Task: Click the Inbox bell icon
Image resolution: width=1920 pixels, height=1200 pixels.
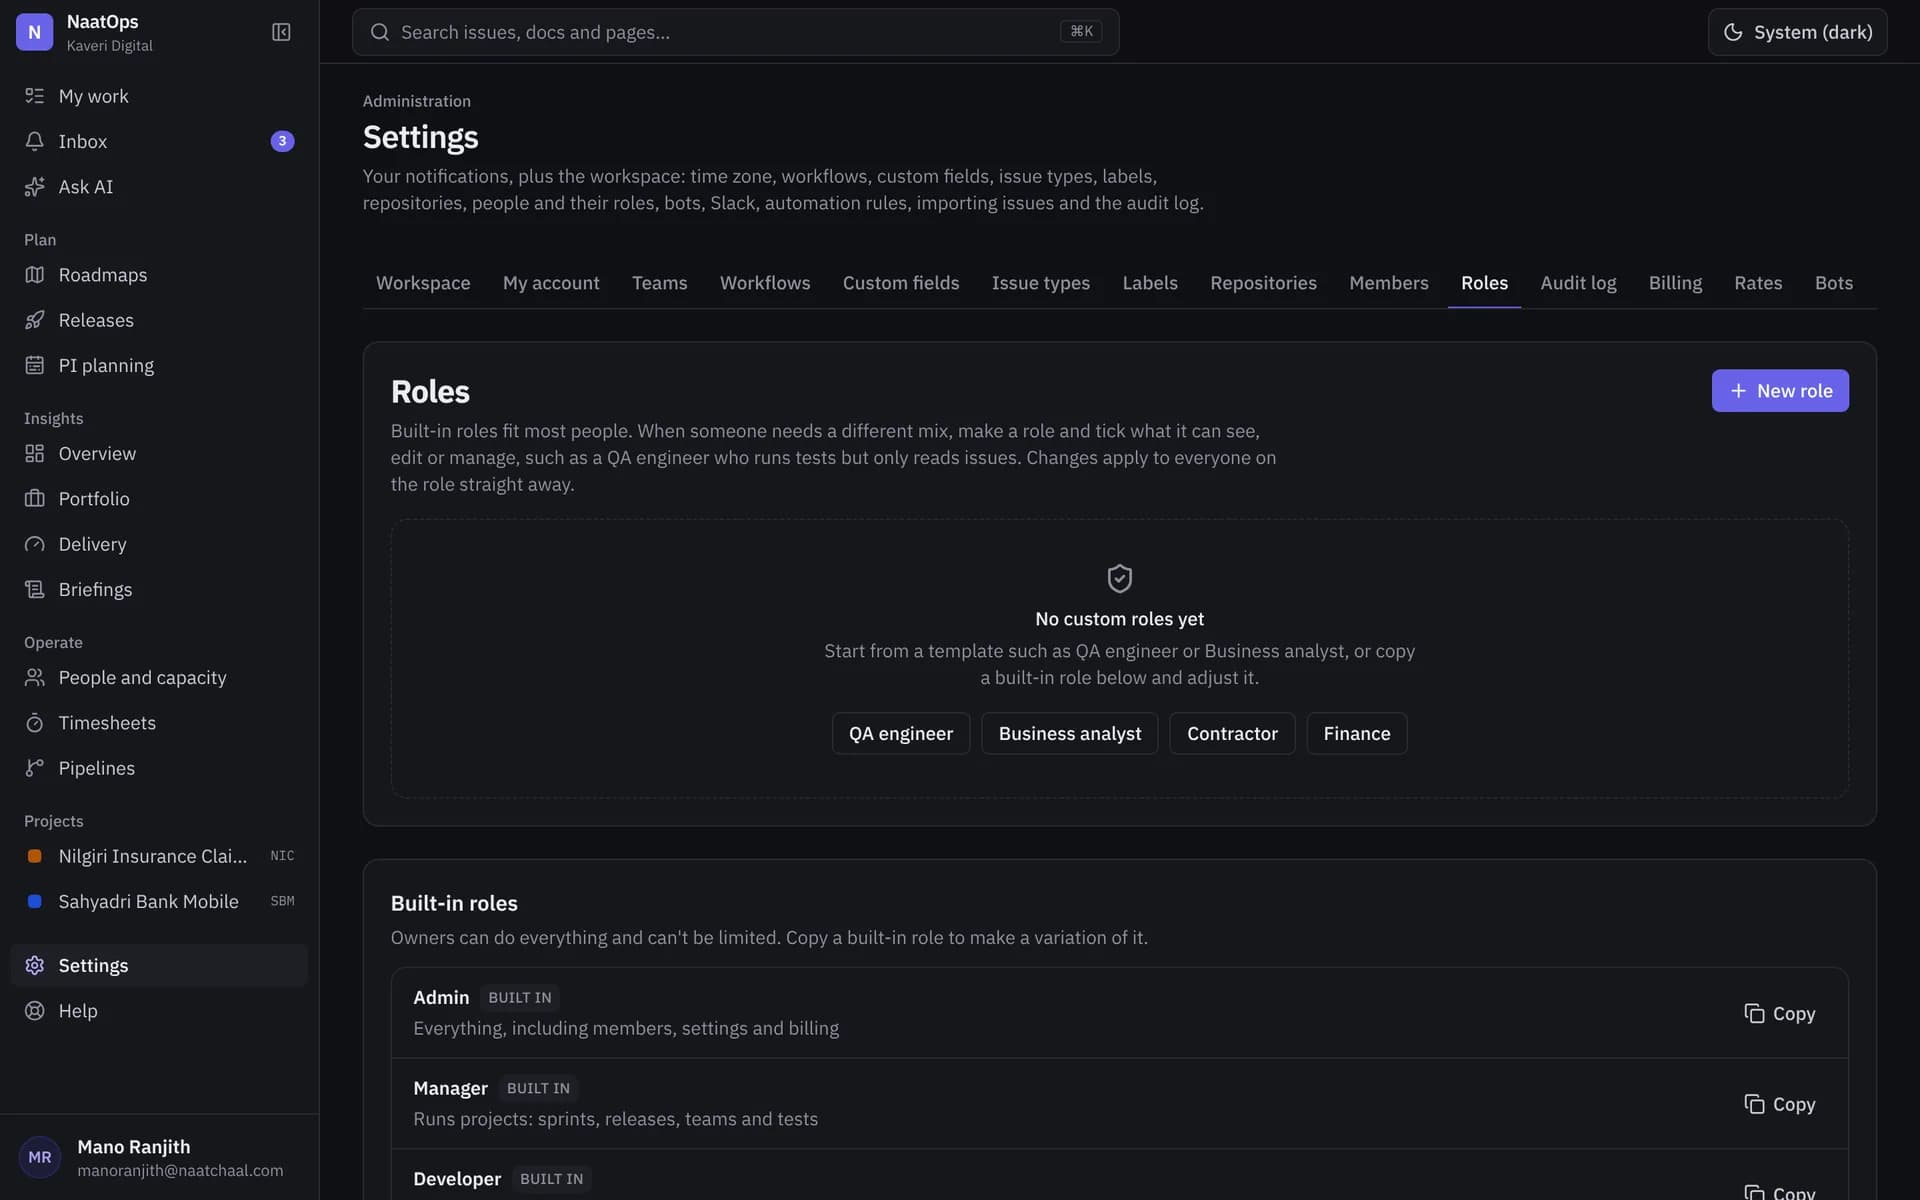Action: tap(35, 141)
